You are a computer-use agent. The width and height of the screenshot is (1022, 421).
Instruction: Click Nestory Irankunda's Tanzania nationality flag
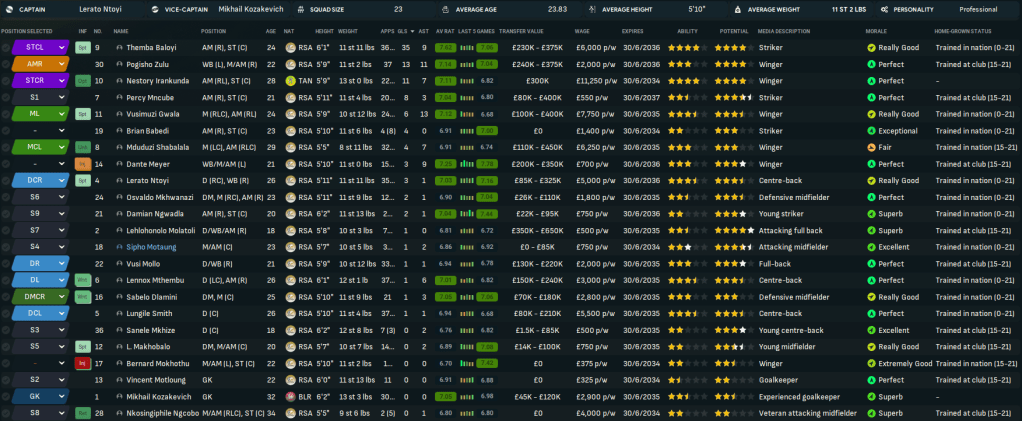pos(290,80)
